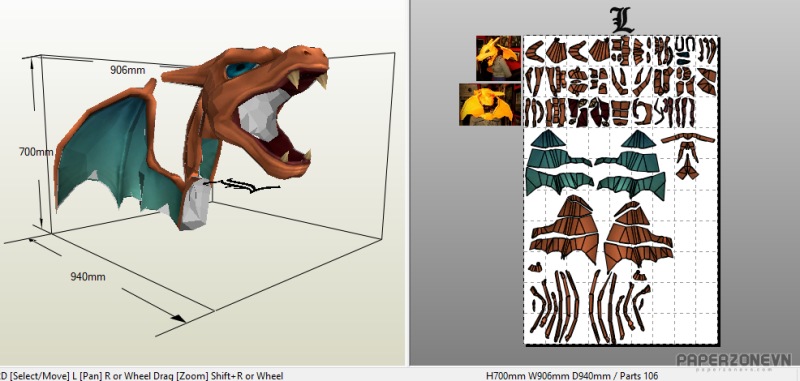Select Charizard's blue eye on the 3D model
Viewport: 800px width, 381px height.
pyautogui.click(x=241, y=69)
